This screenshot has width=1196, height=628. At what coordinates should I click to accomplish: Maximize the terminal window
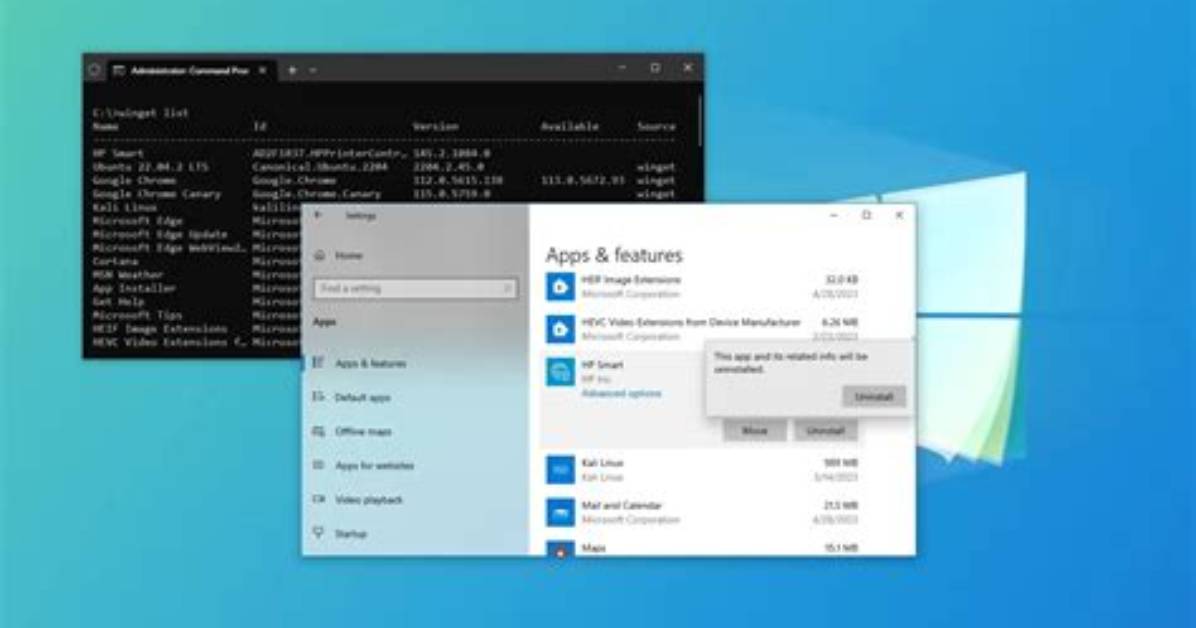click(x=655, y=68)
